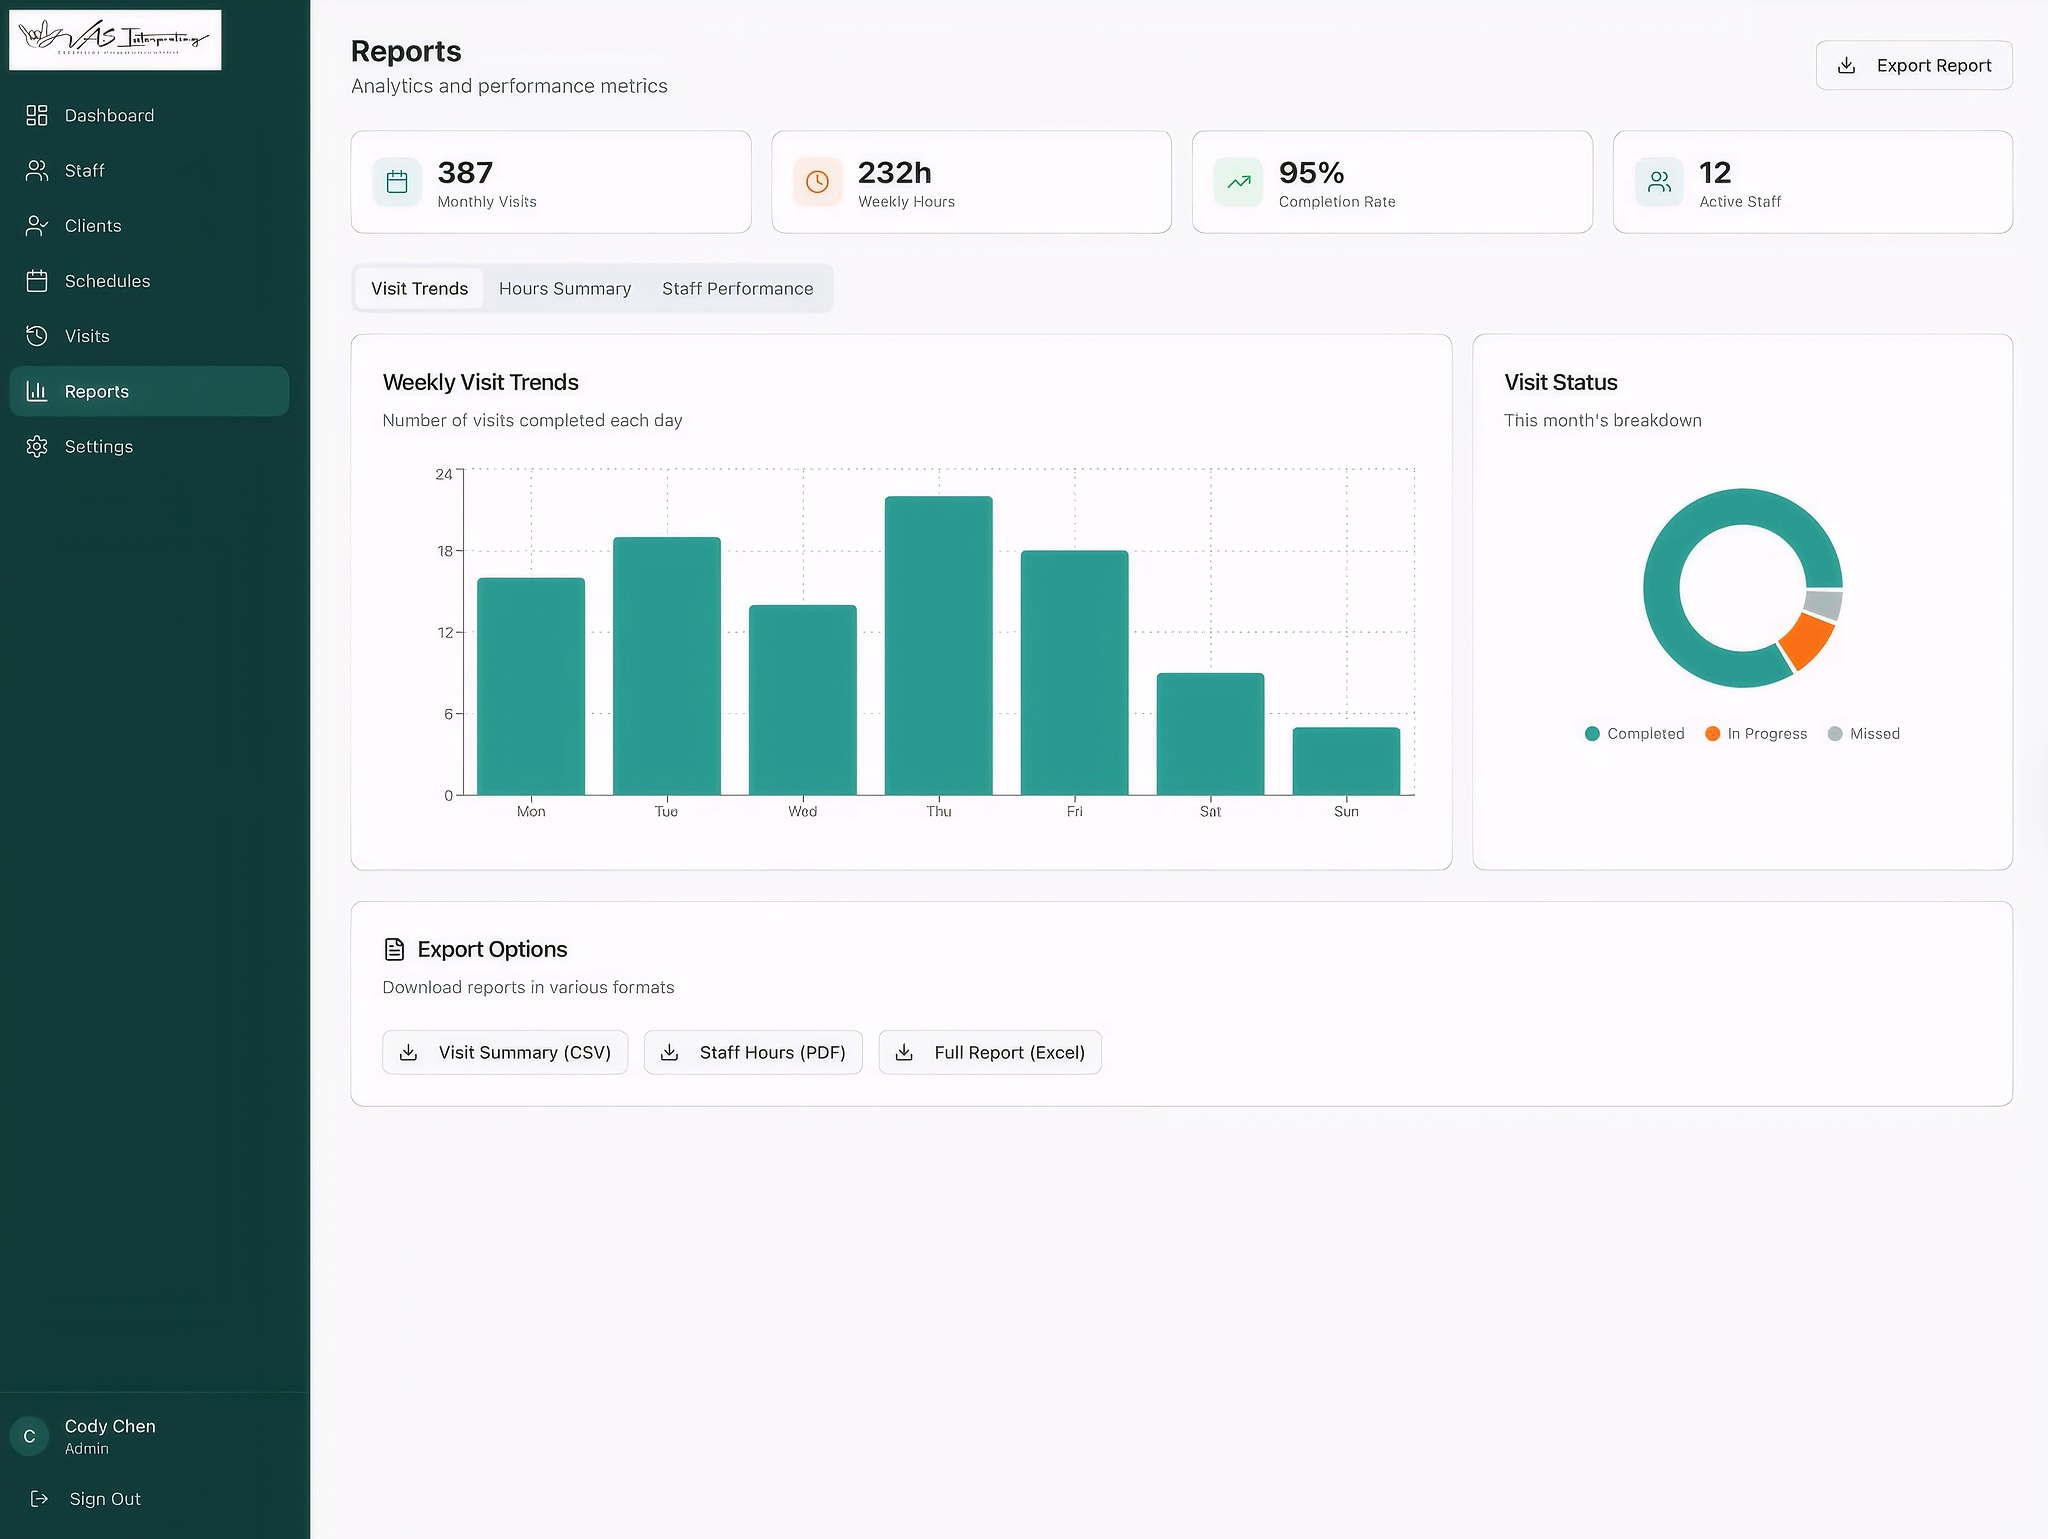The height and width of the screenshot is (1539, 2048).
Task: Click the 'Admin' role label
Action: coord(87,1449)
